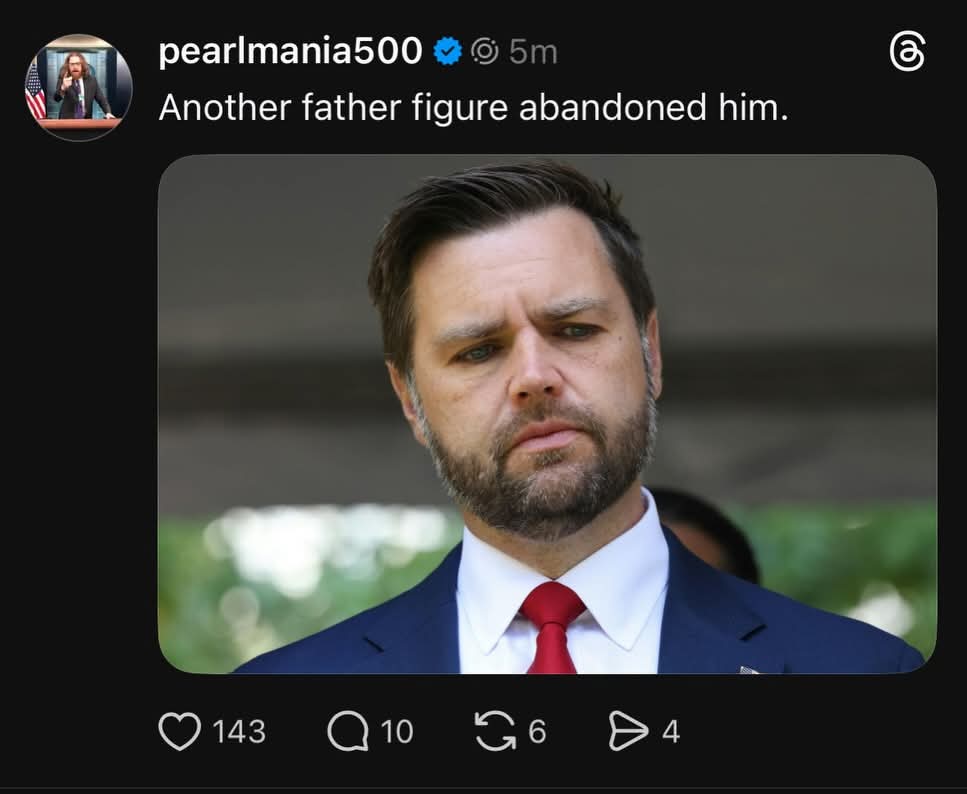The width and height of the screenshot is (967, 794).
Task: View the 10 replies count
Action: (x=397, y=732)
